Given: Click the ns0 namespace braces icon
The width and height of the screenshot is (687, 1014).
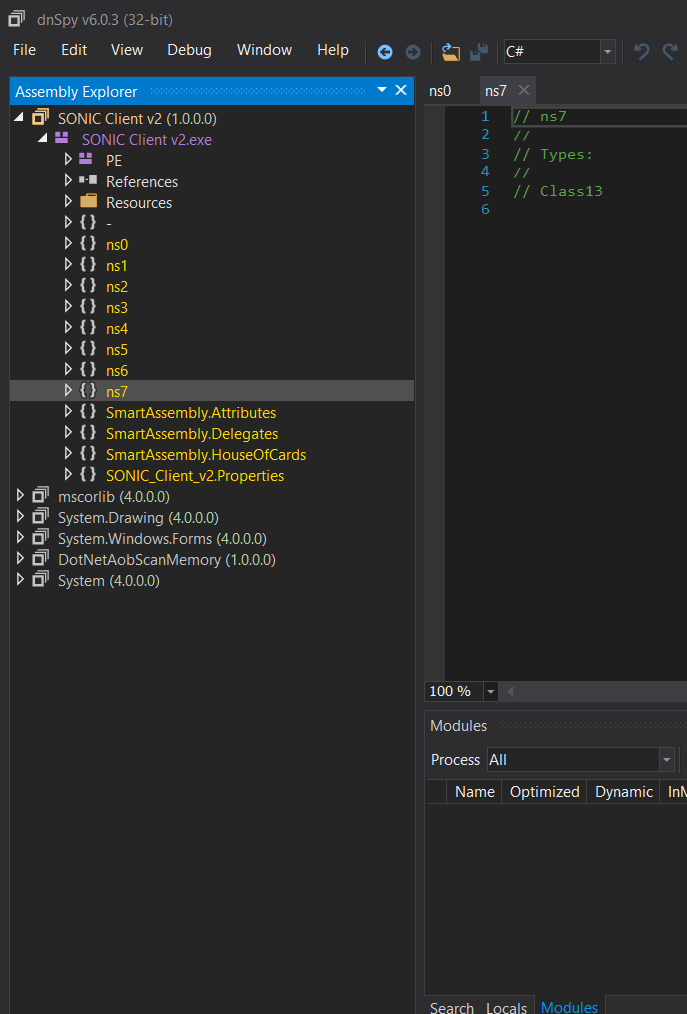Looking at the screenshot, I should (x=88, y=244).
